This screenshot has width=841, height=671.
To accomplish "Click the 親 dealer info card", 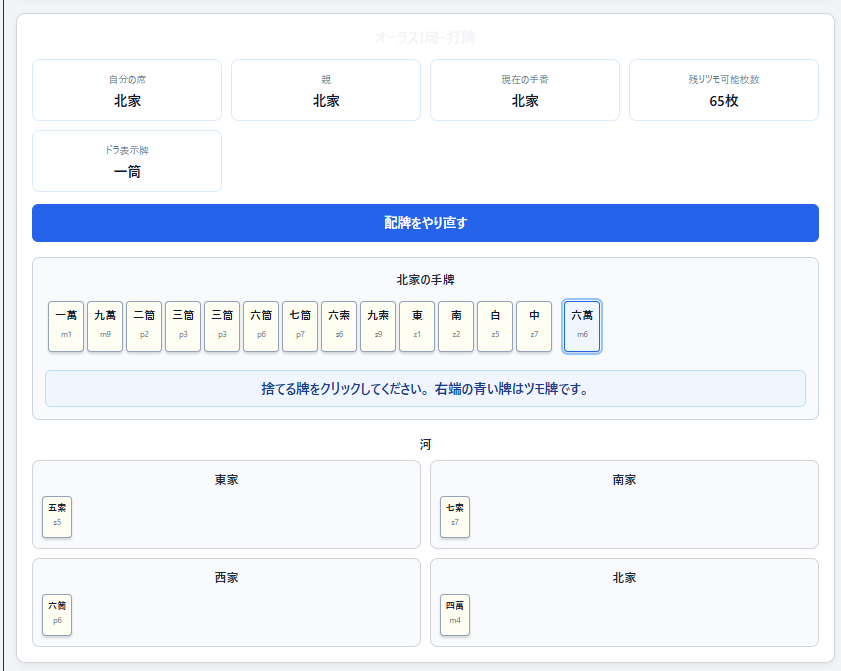I will [326, 90].
